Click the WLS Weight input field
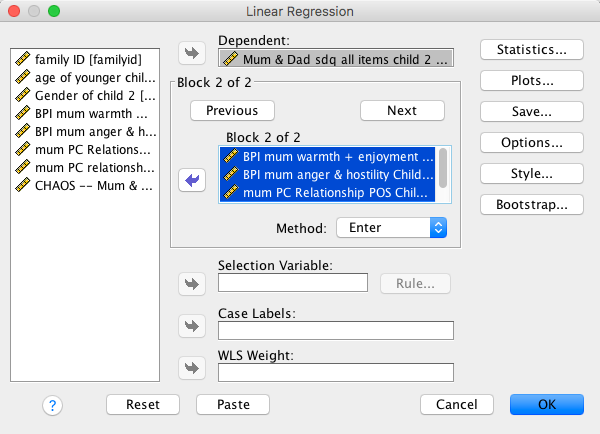 (x=335, y=372)
